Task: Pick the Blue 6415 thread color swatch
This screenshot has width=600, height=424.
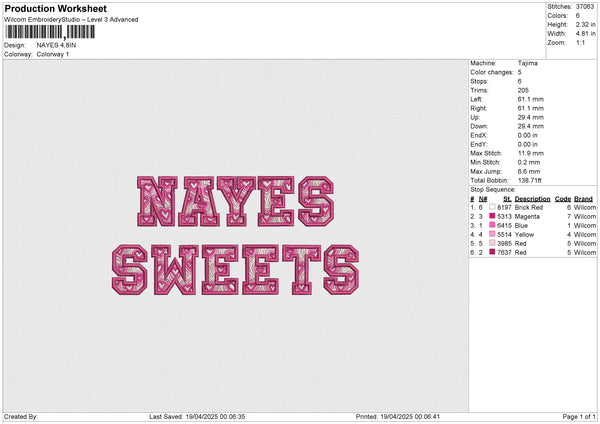Action: click(492, 225)
